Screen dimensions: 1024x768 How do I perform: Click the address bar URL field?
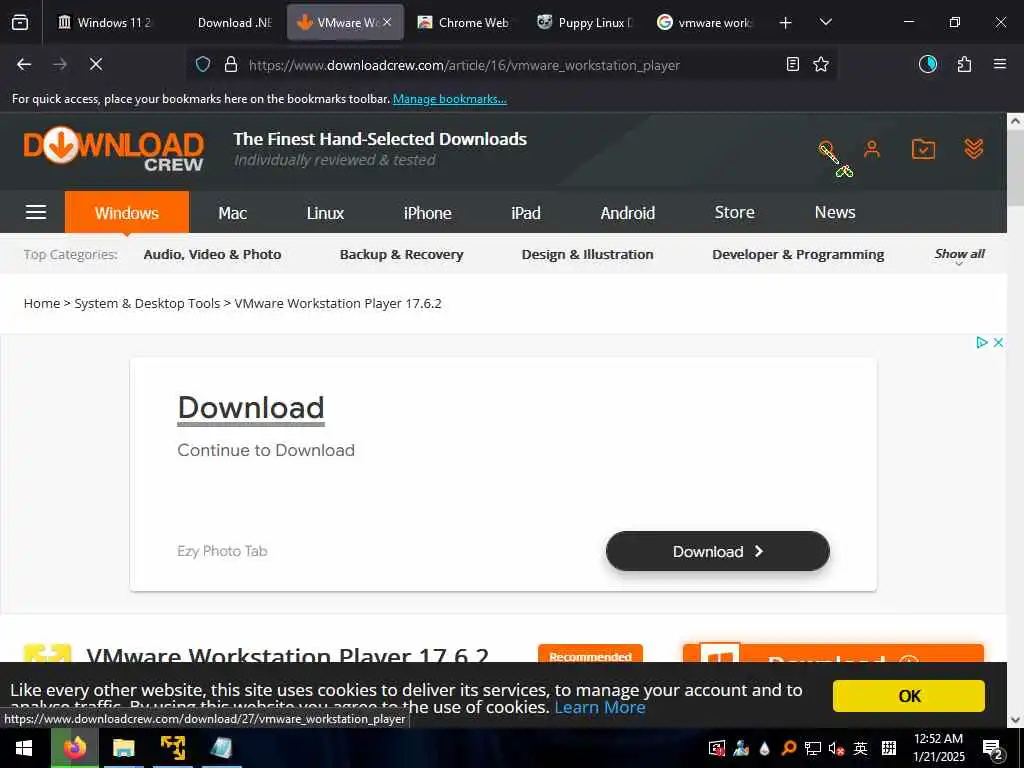click(464, 65)
